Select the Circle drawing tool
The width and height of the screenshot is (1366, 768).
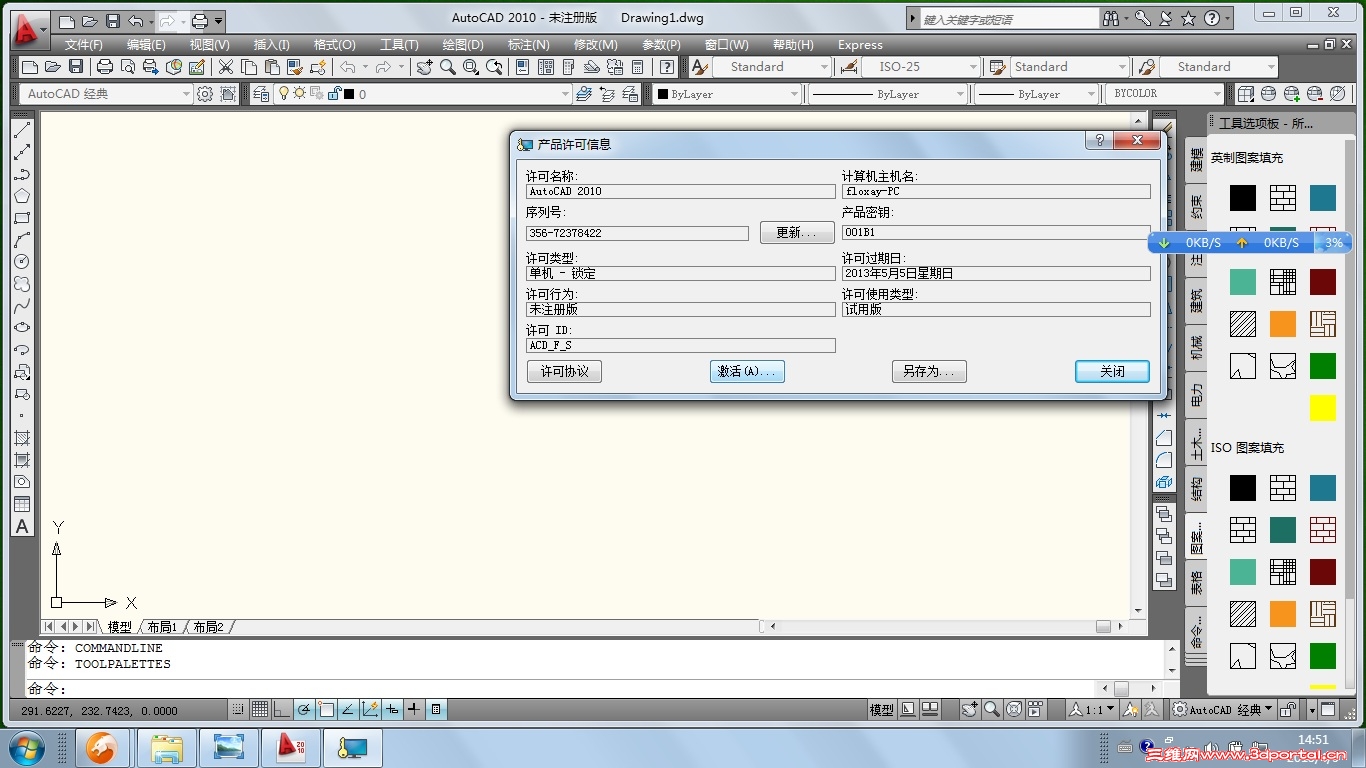22,262
